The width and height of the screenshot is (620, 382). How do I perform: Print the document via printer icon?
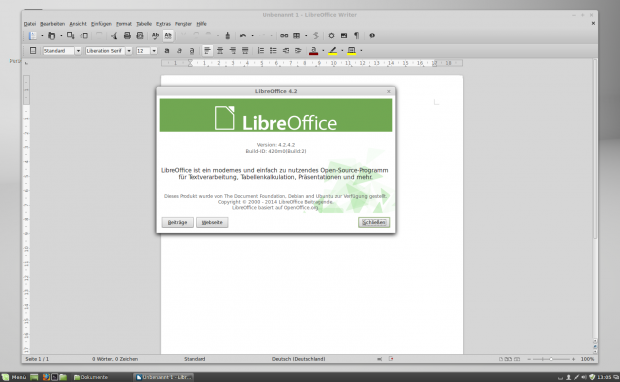(127, 36)
